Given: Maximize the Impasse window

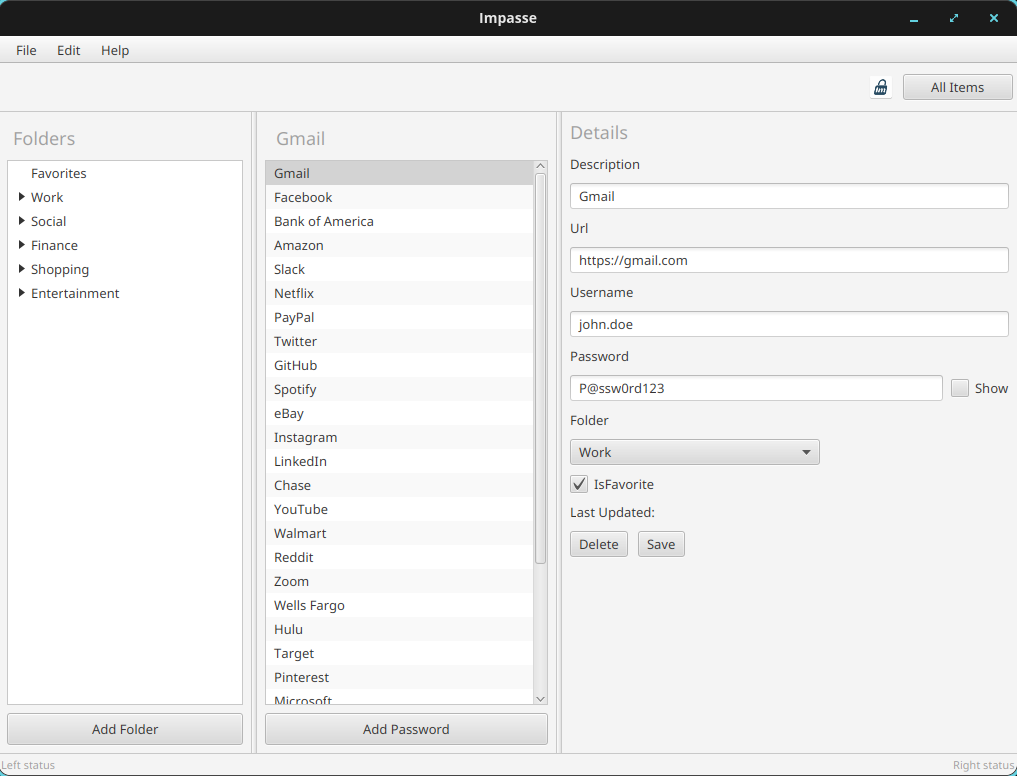Looking at the screenshot, I should (x=953, y=18).
